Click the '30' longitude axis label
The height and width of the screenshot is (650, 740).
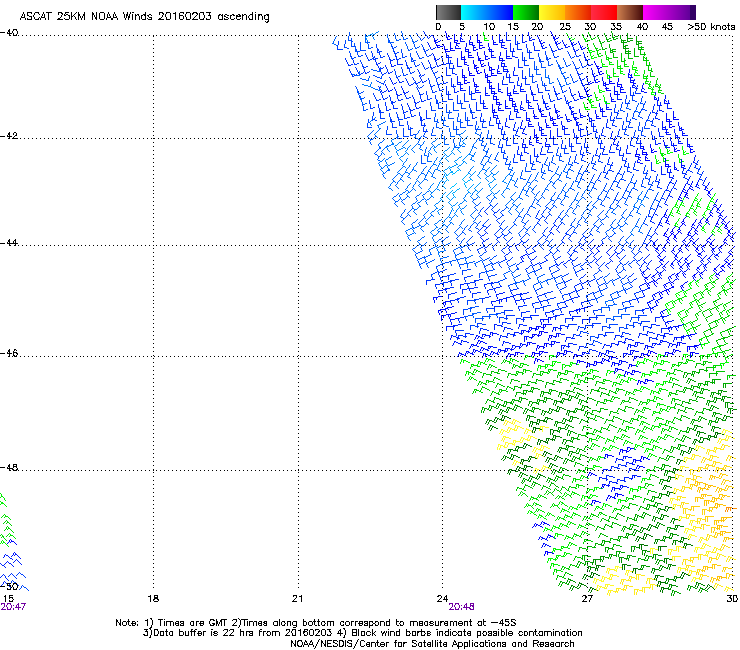click(x=732, y=599)
